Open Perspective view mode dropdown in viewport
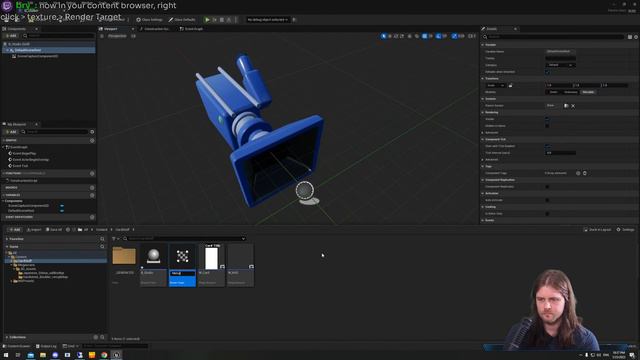This screenshot has width=640, height=360. [x=117, y=36]
